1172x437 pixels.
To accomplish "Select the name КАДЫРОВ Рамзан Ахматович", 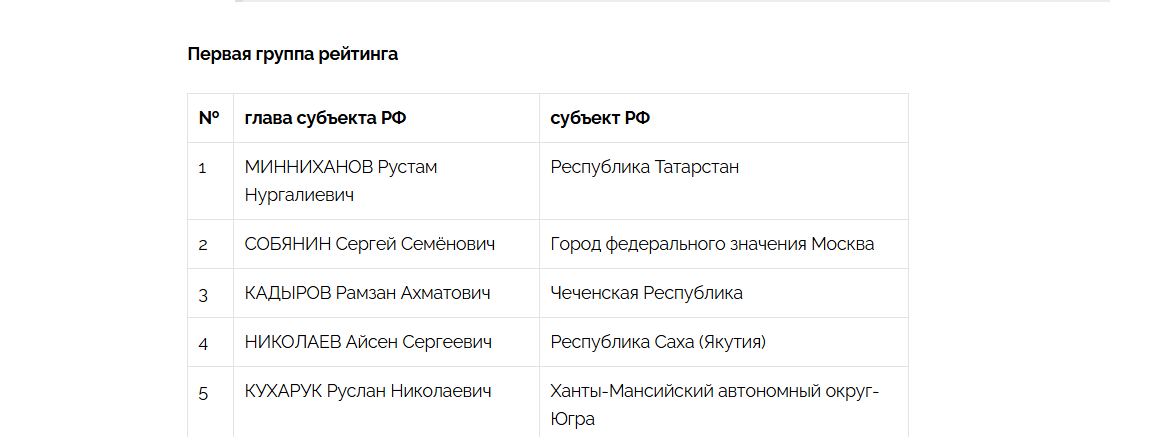I will pos(368,294).
